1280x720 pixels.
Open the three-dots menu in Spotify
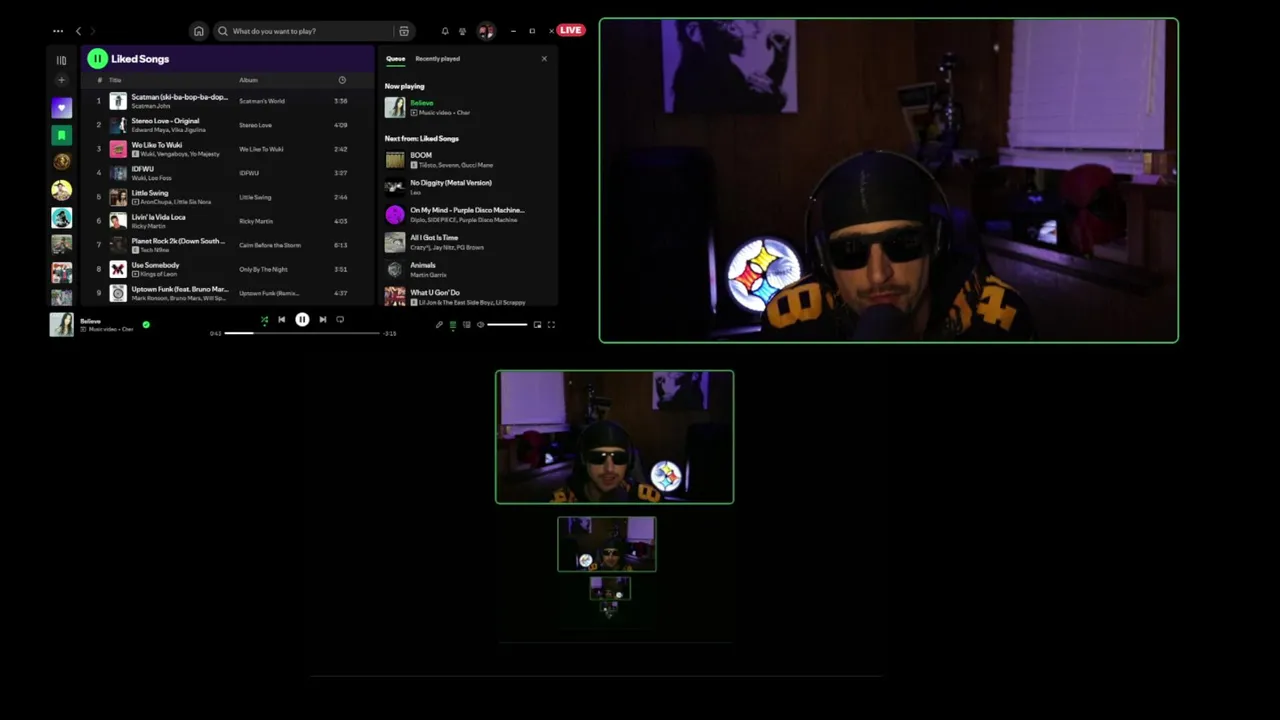58,31
